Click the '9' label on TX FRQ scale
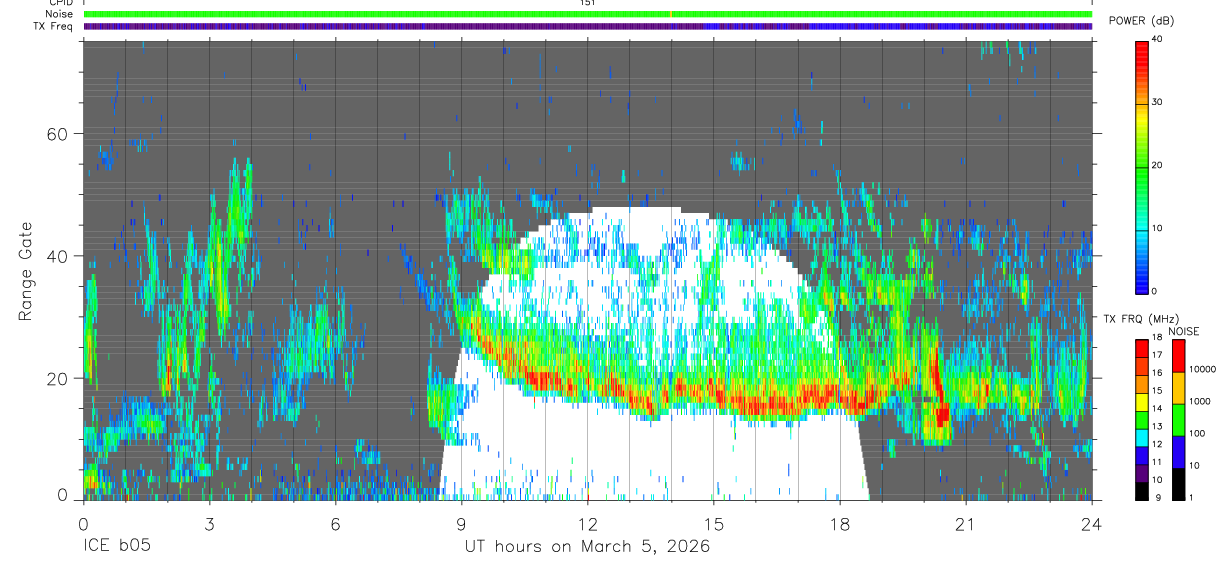Image resolution: width=1228 pixels, height=567 pixels. click(x=1156, y=498)
